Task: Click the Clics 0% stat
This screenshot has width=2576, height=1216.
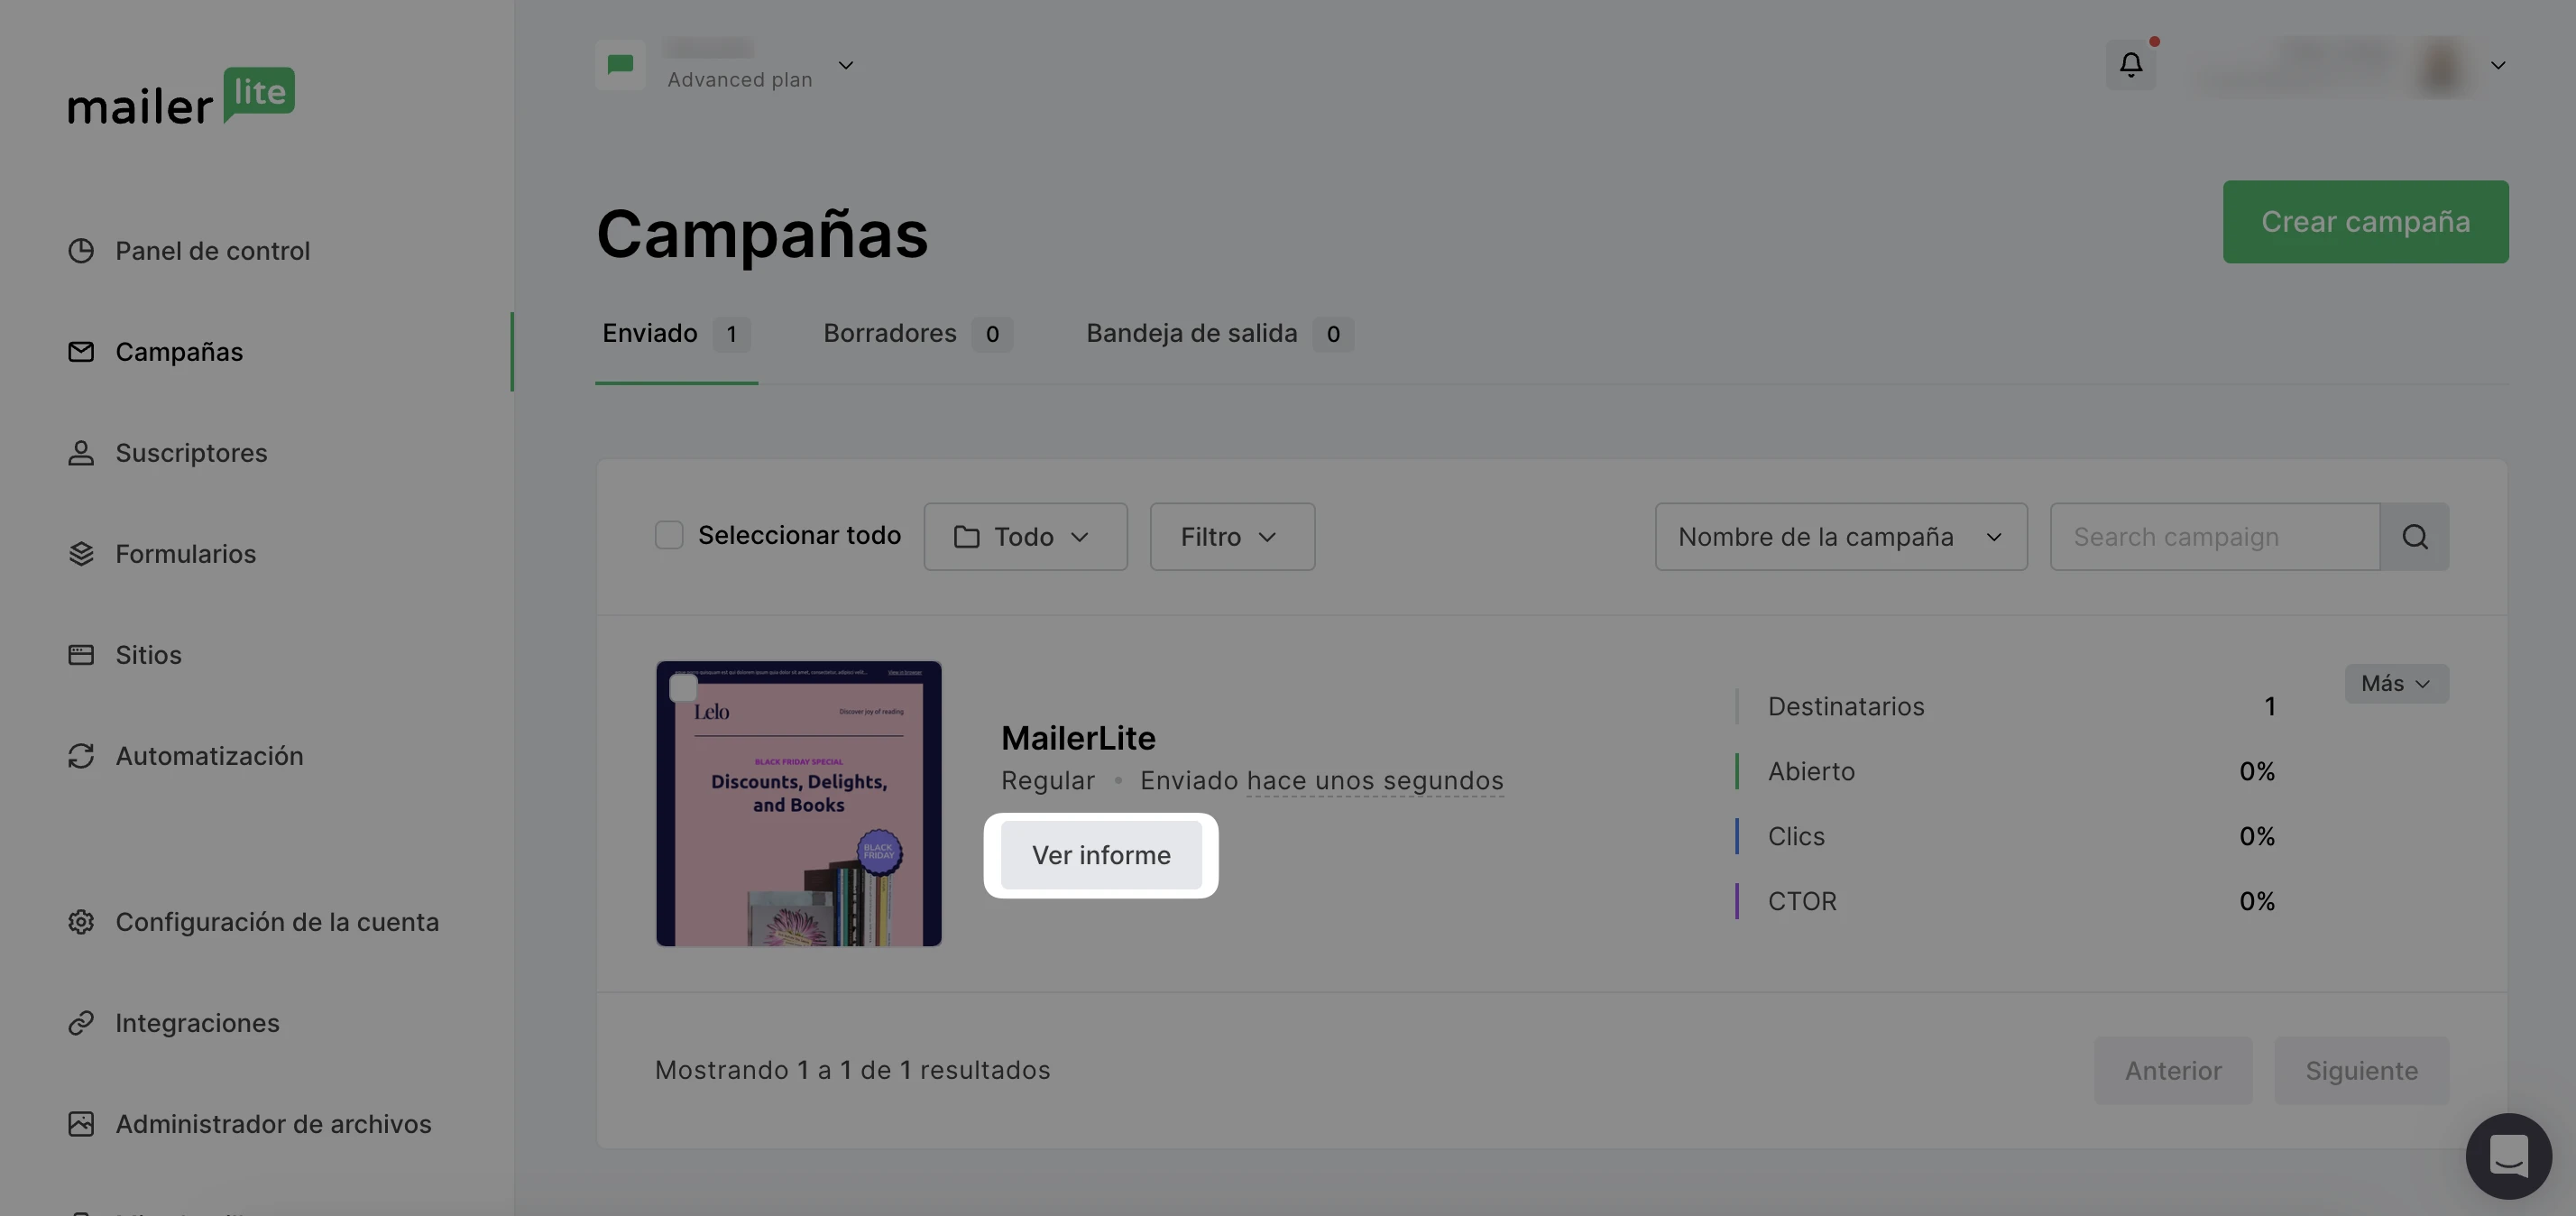Action: point(2006,836)
